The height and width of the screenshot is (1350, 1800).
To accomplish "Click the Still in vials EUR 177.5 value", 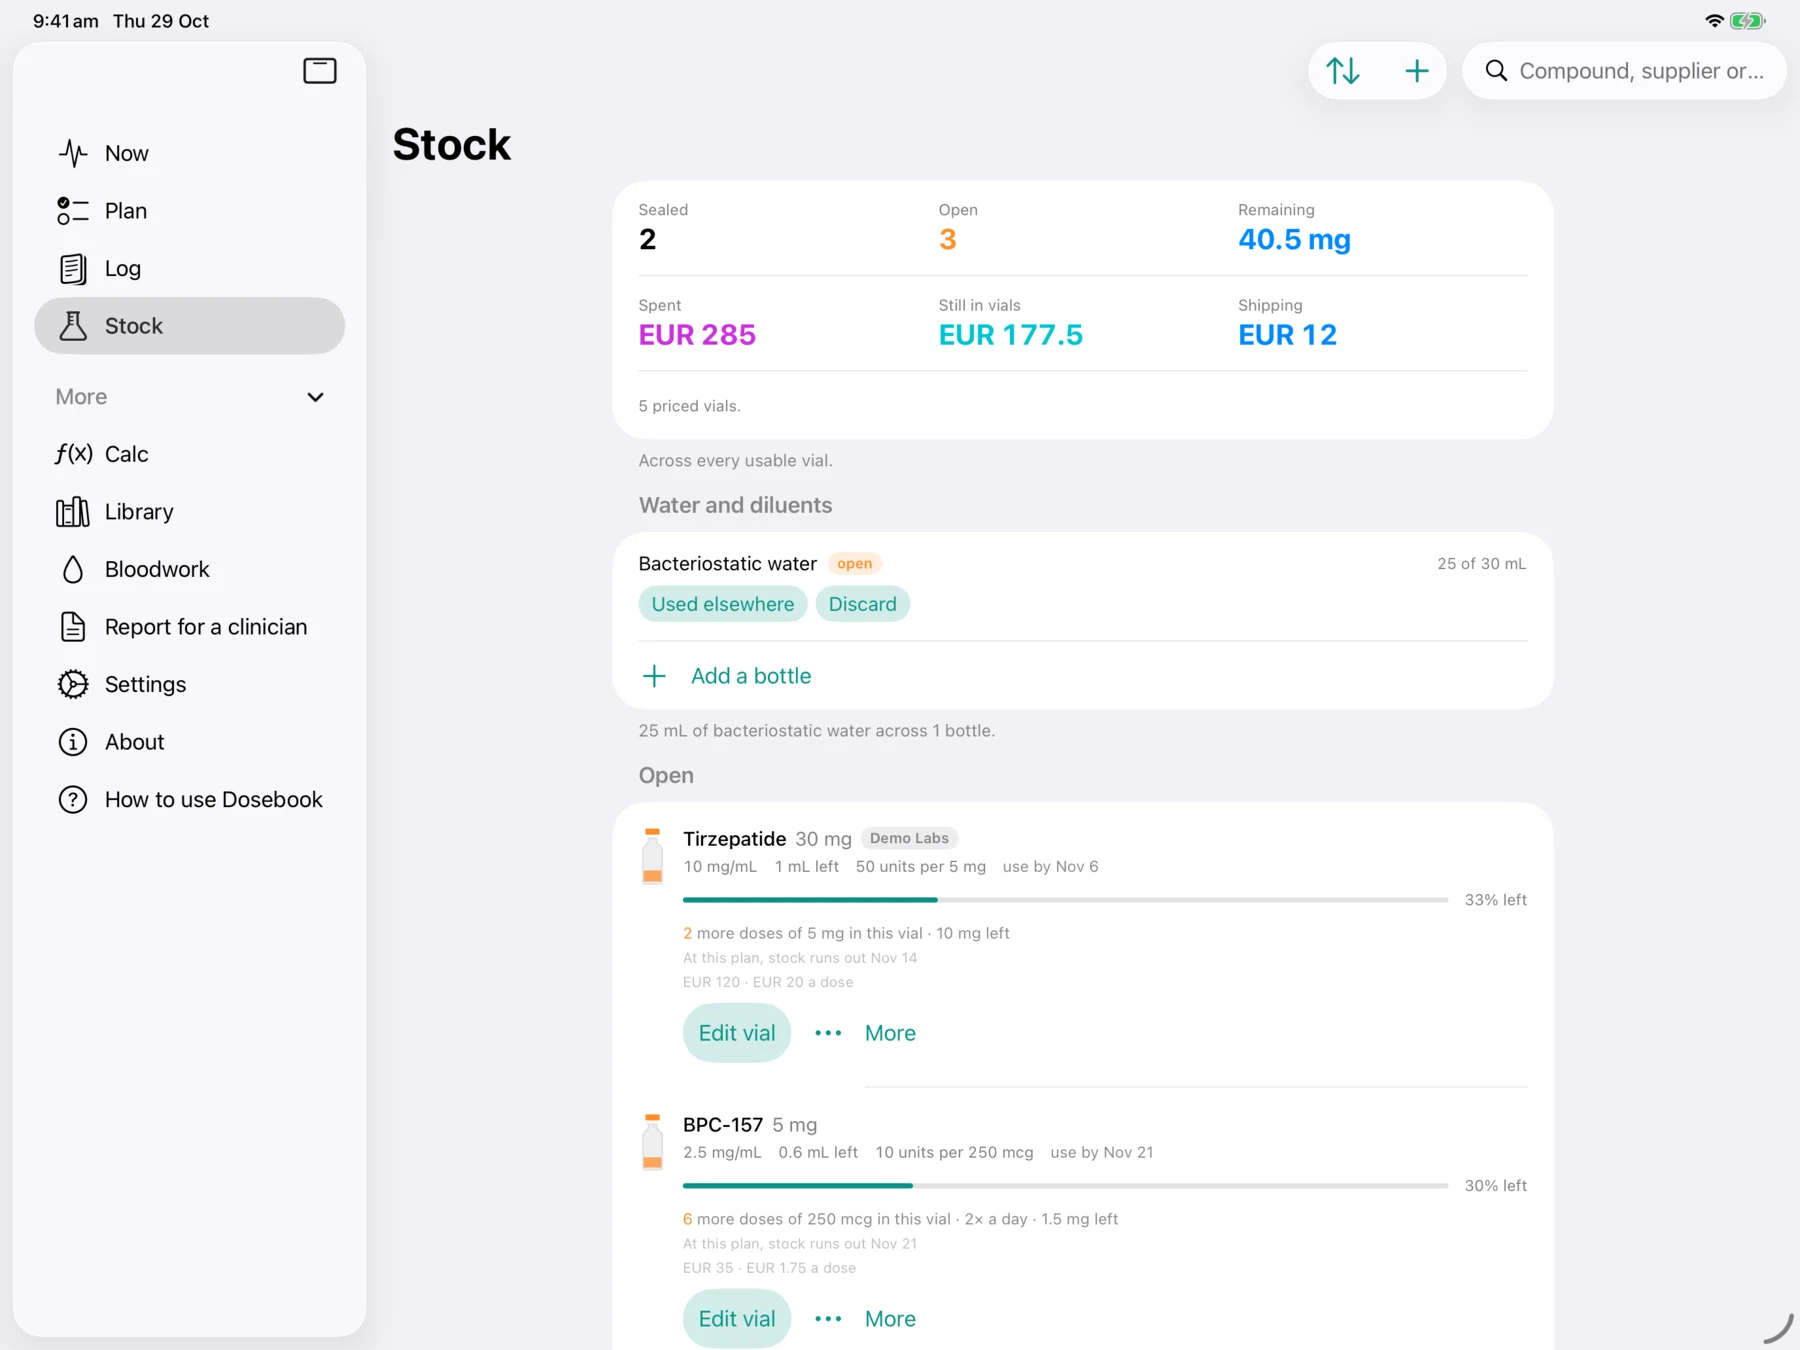I will pyautogui.click(x=1010, y=335).
